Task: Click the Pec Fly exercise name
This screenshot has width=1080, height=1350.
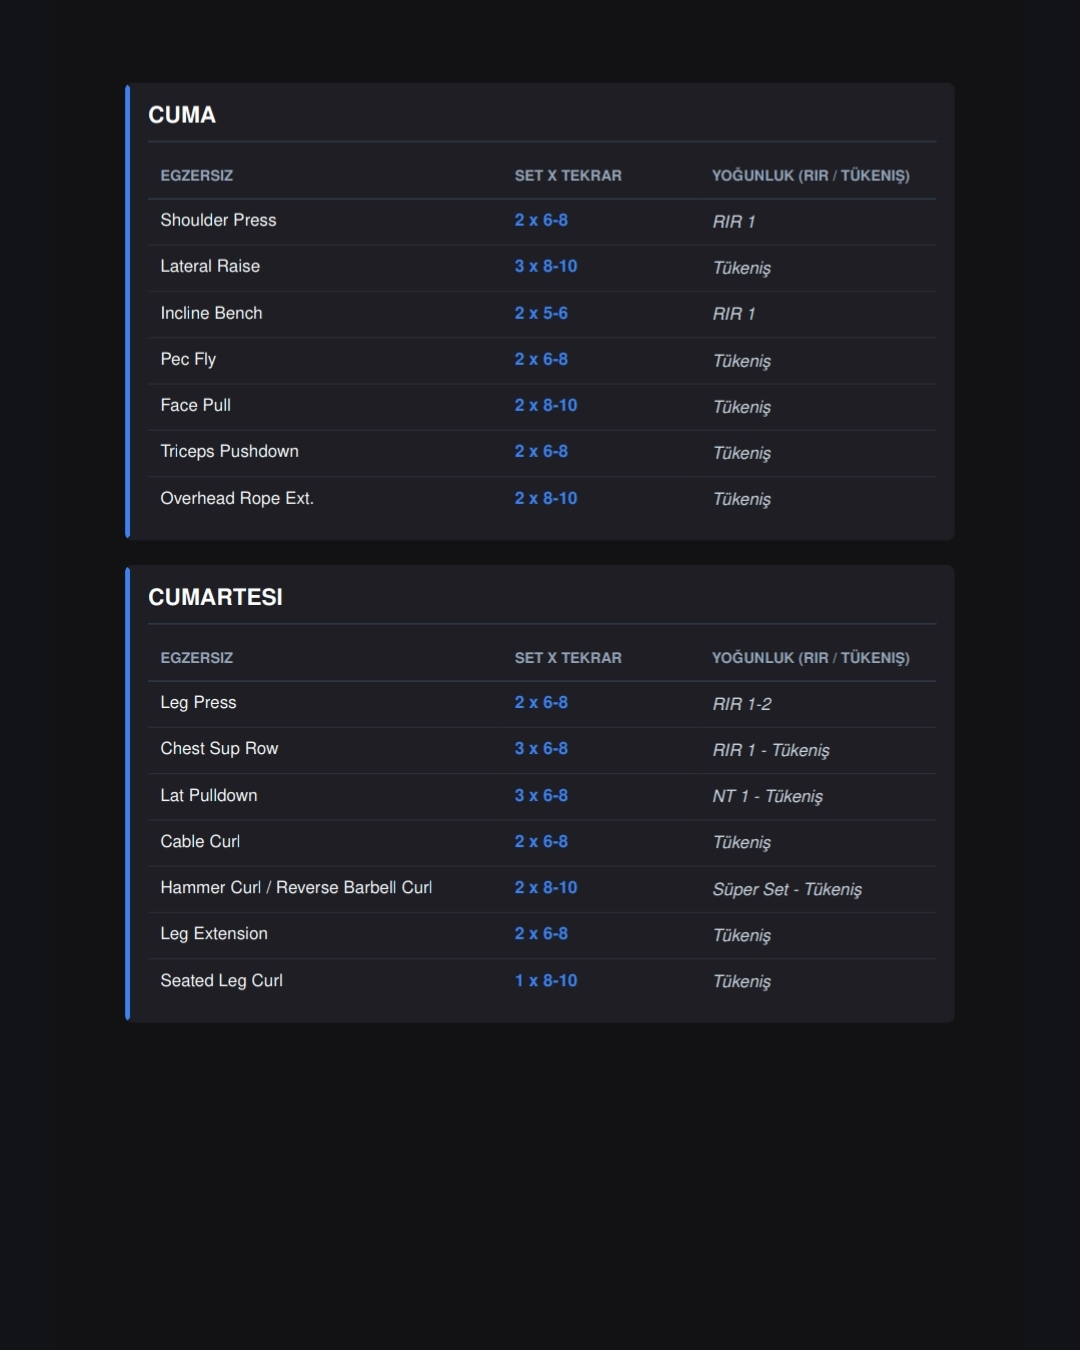Action: (x=188, y=359)
